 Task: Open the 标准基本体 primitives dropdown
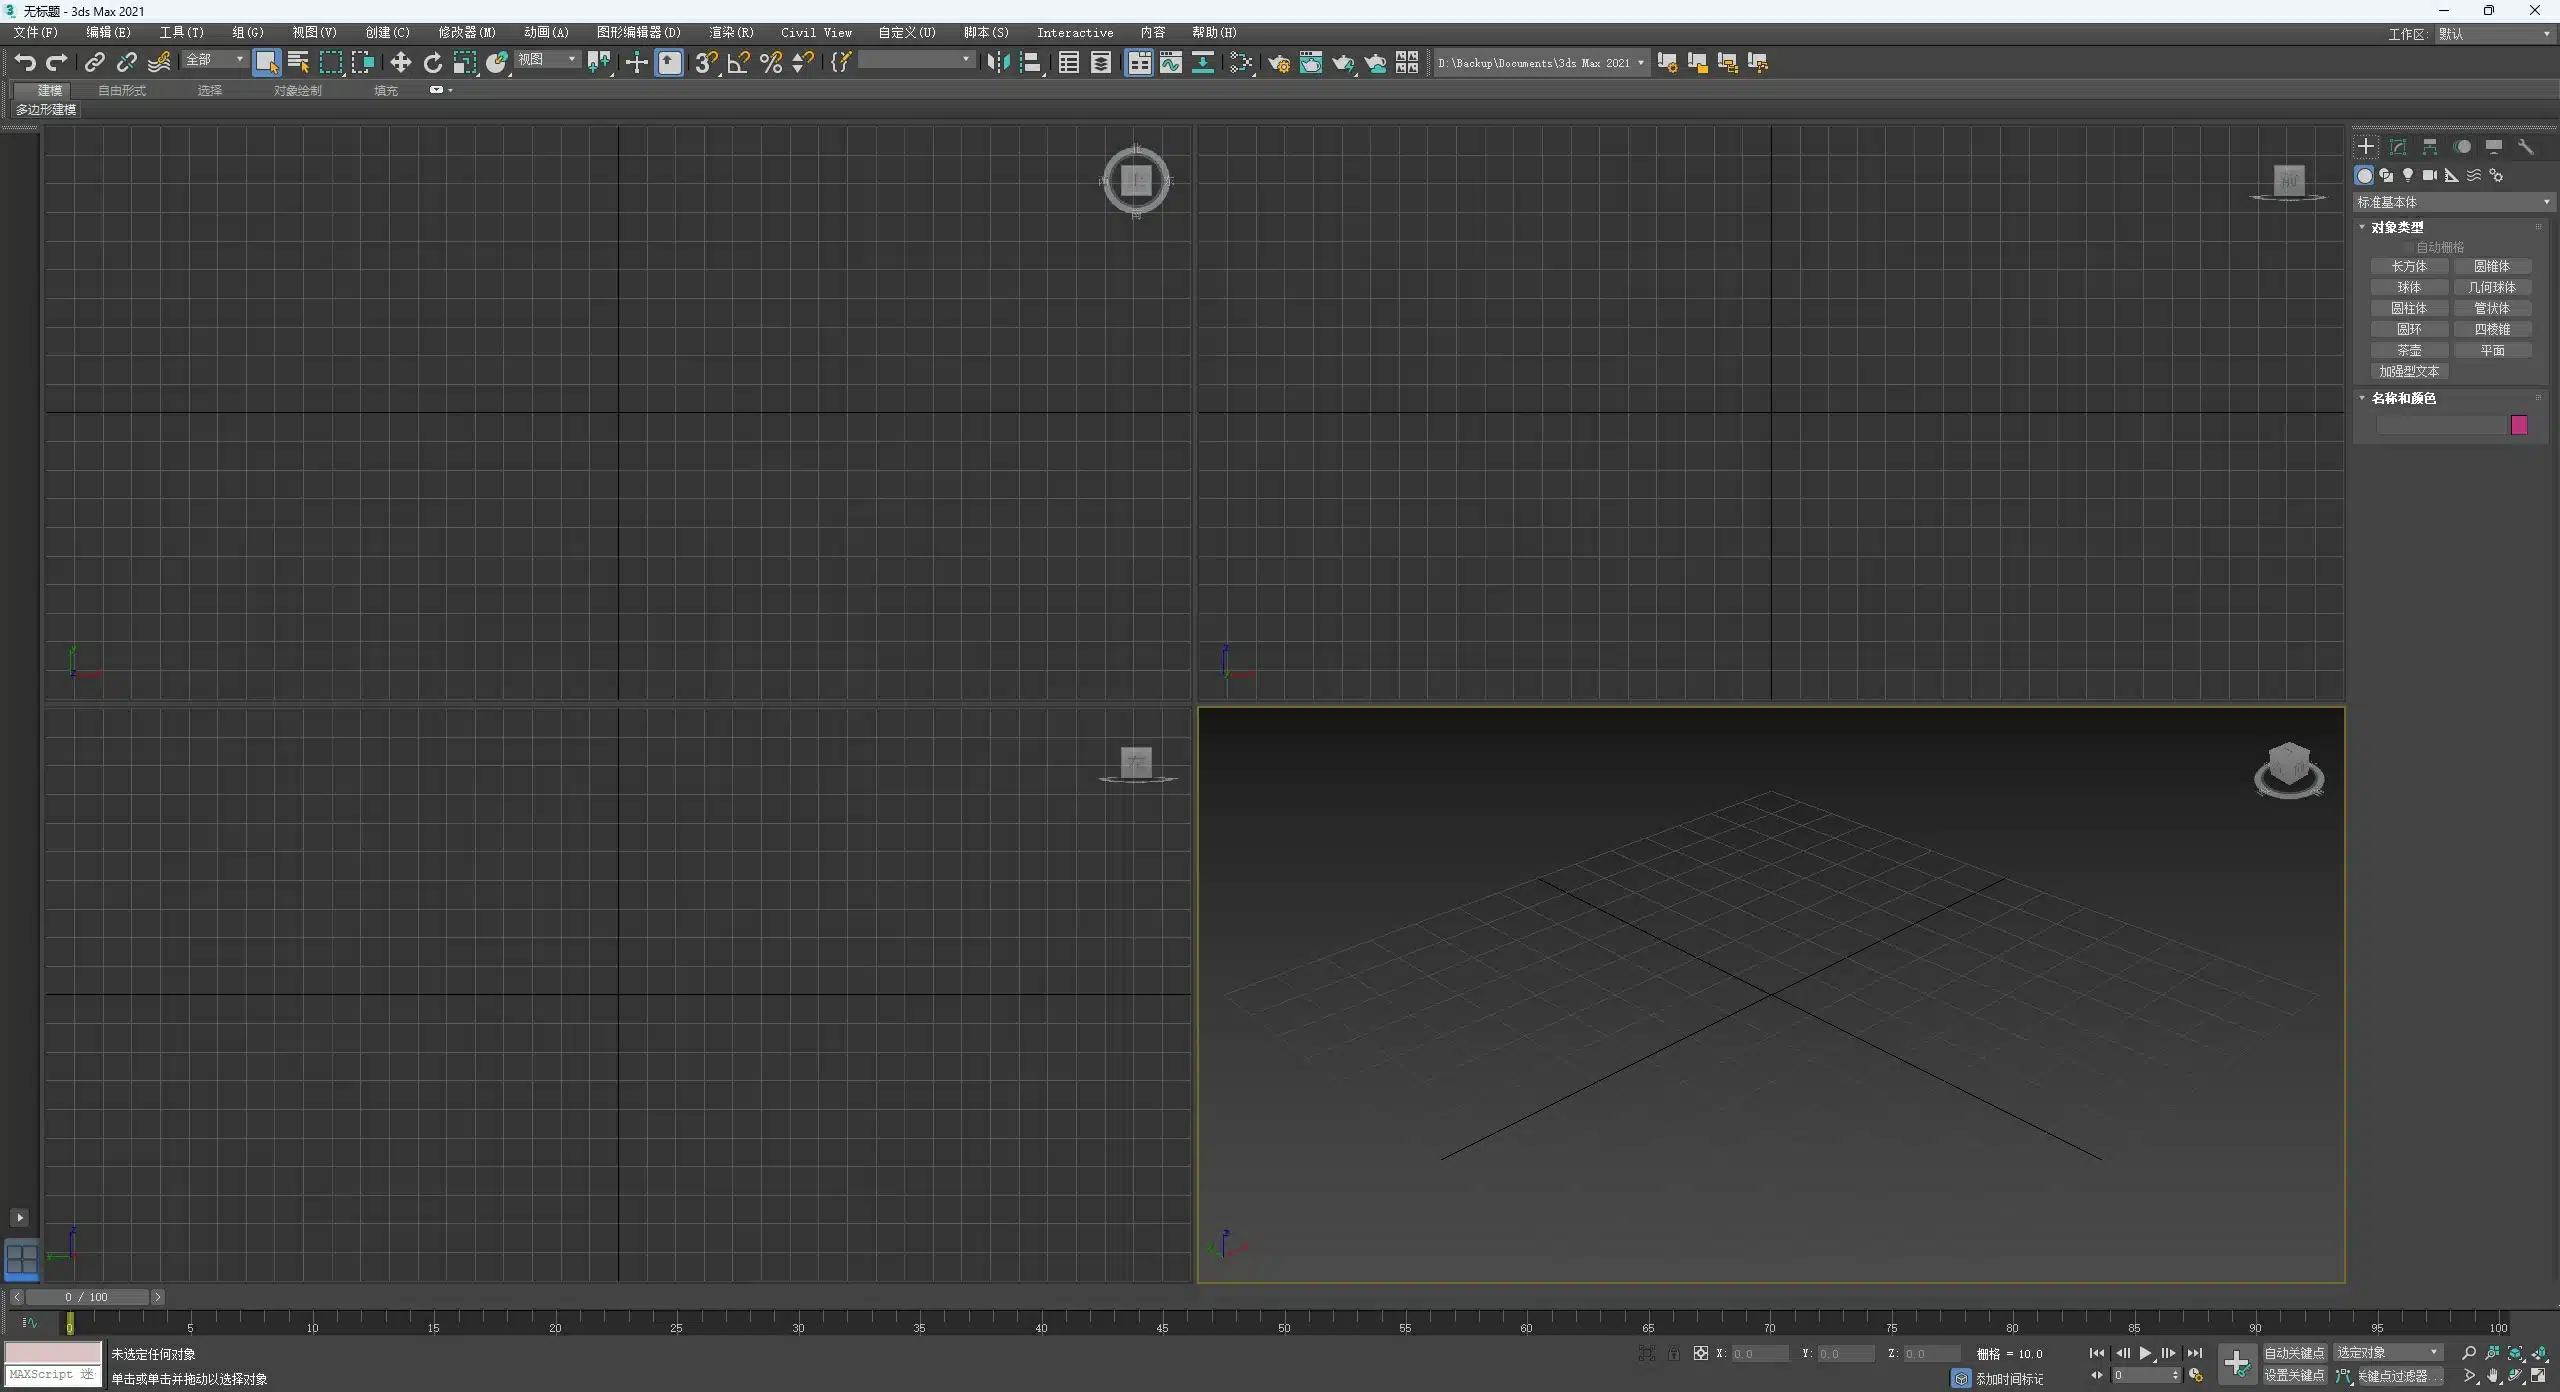pos(2451,202)
